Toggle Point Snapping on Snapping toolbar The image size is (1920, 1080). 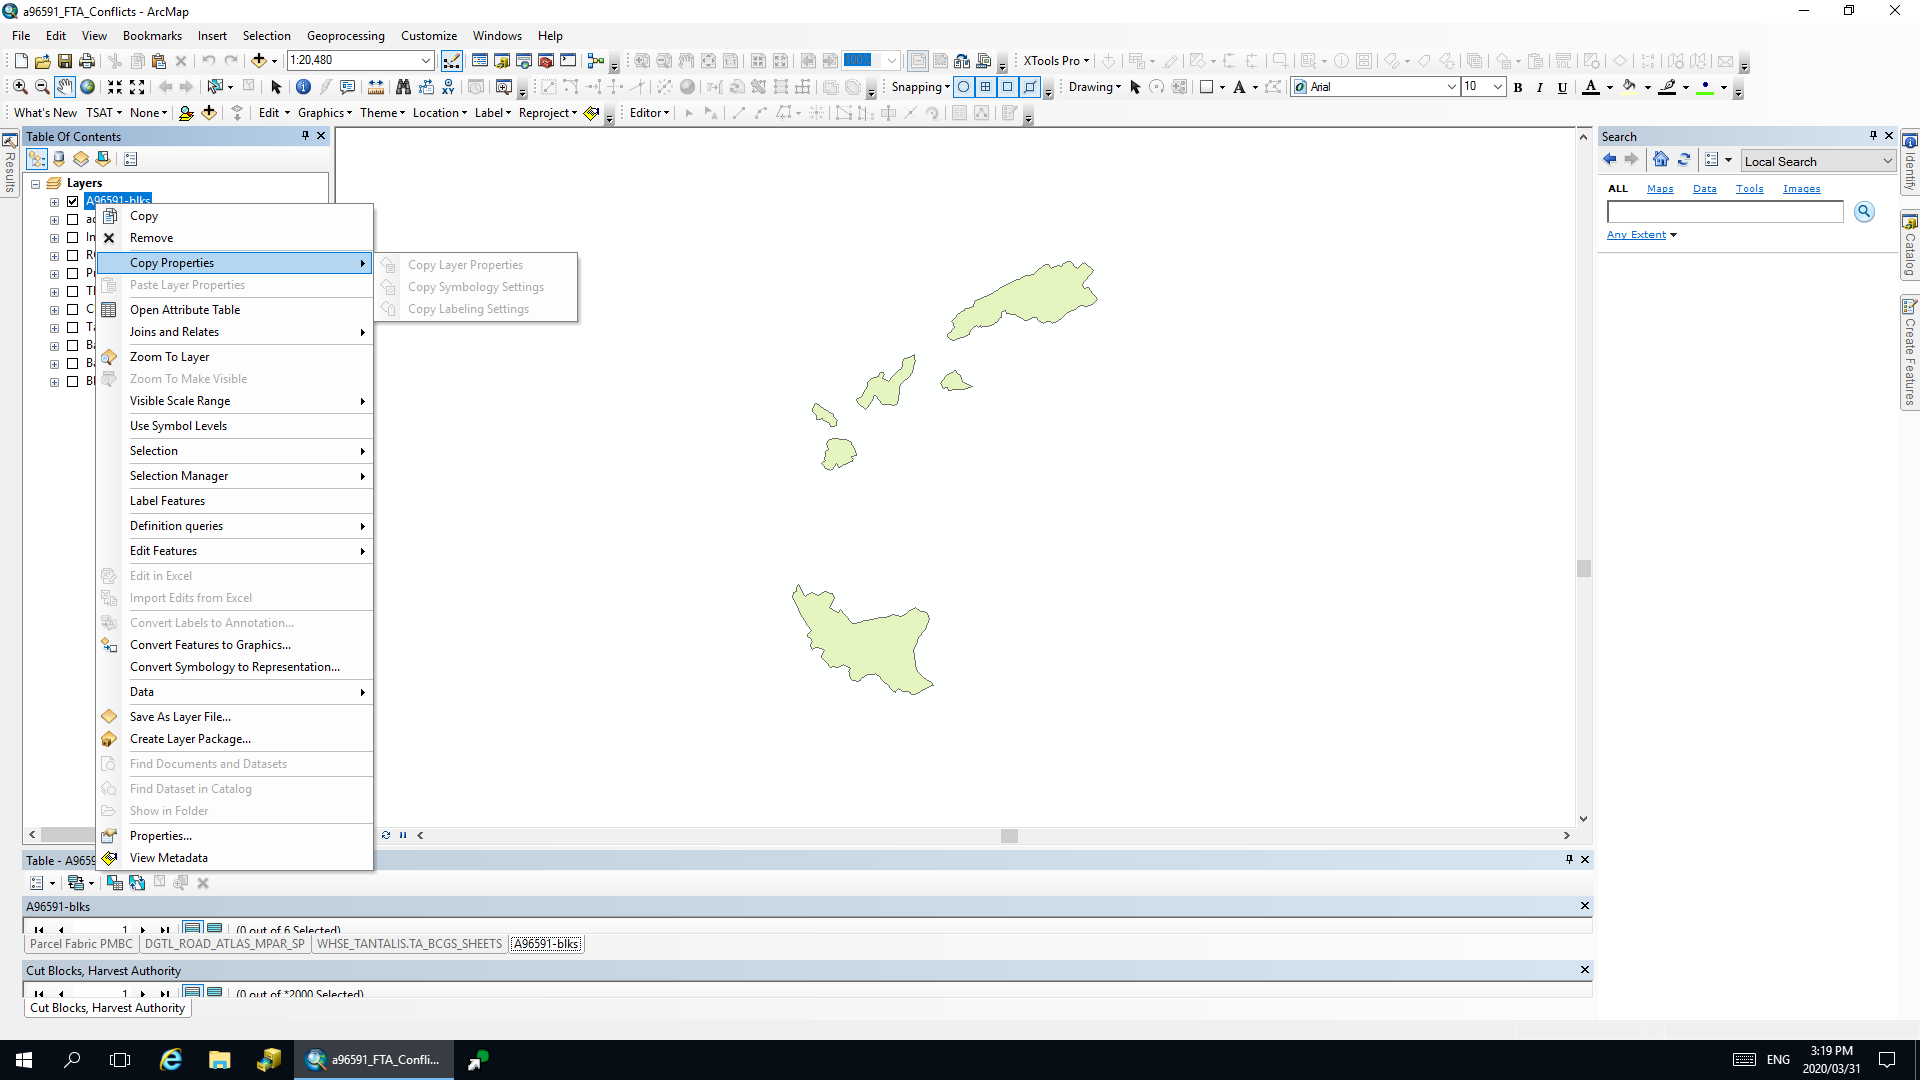(x=964, y=87)
